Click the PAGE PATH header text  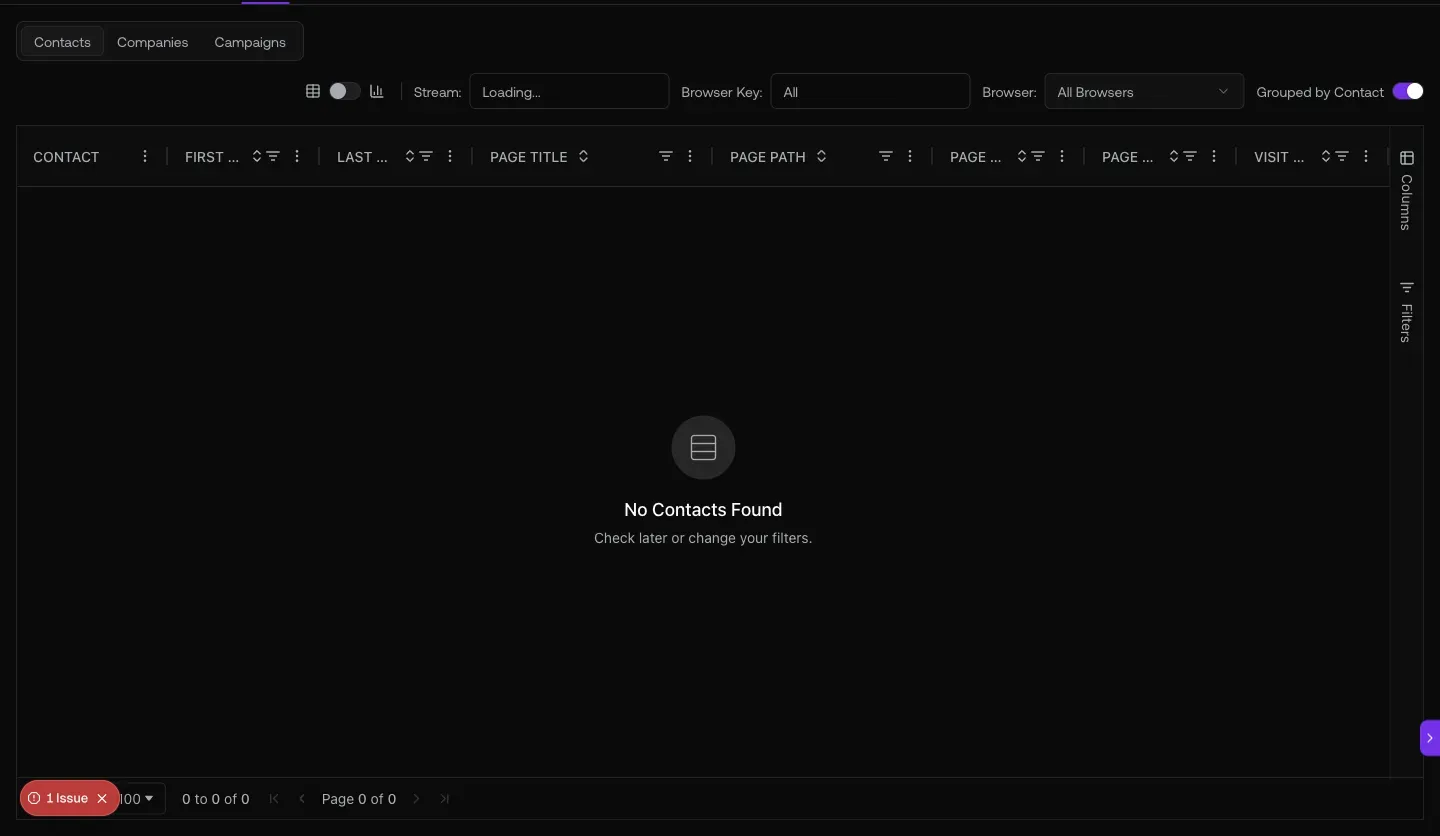click(768, 156)
